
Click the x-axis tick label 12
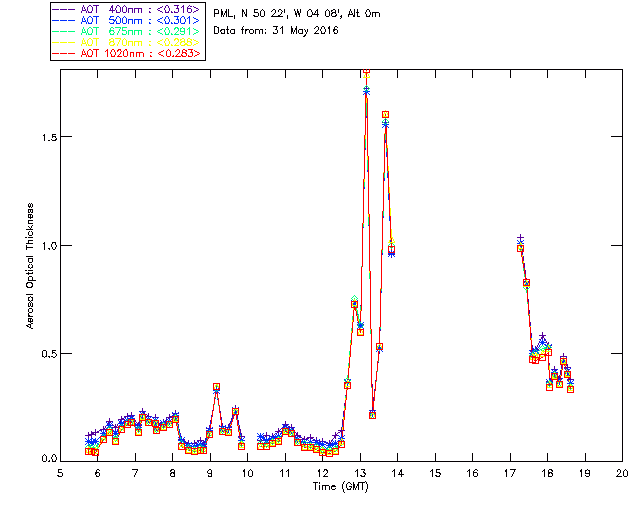(x=322, y=473)
